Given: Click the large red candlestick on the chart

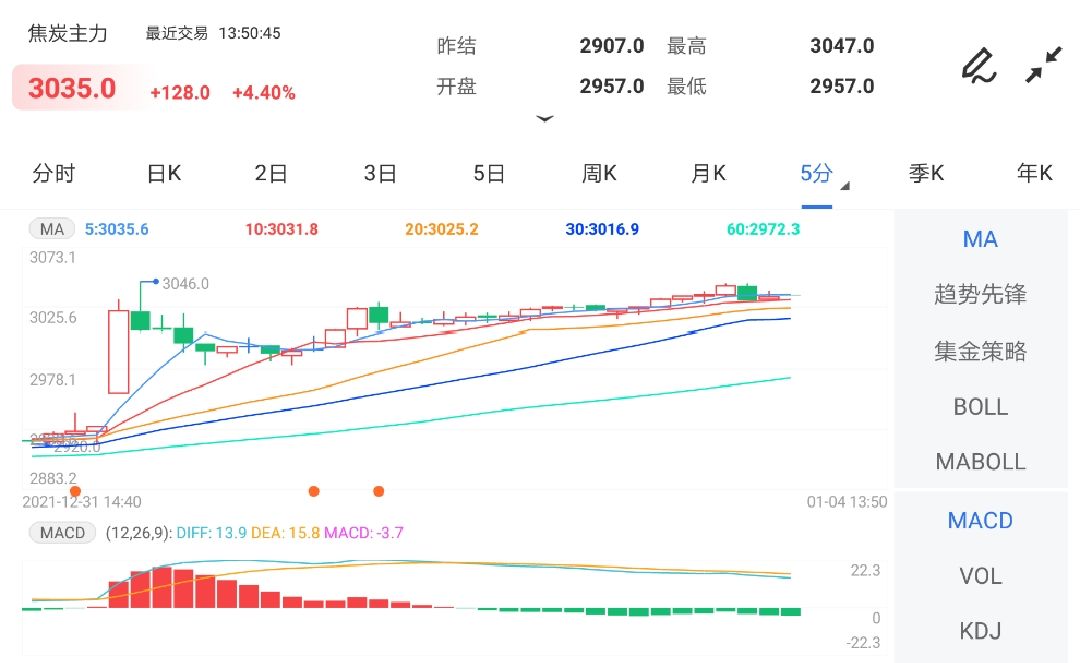Looking at the screenshot, I should click(x=118, y=351).
